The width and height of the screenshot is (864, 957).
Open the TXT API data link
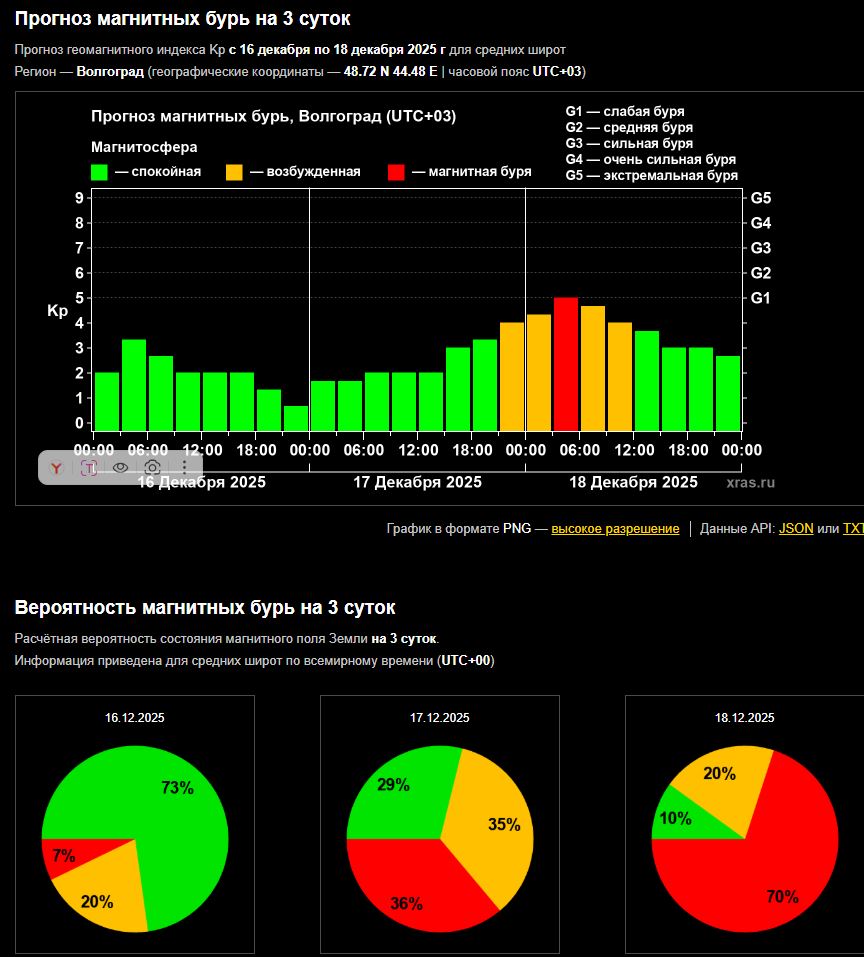coord(853,529)
